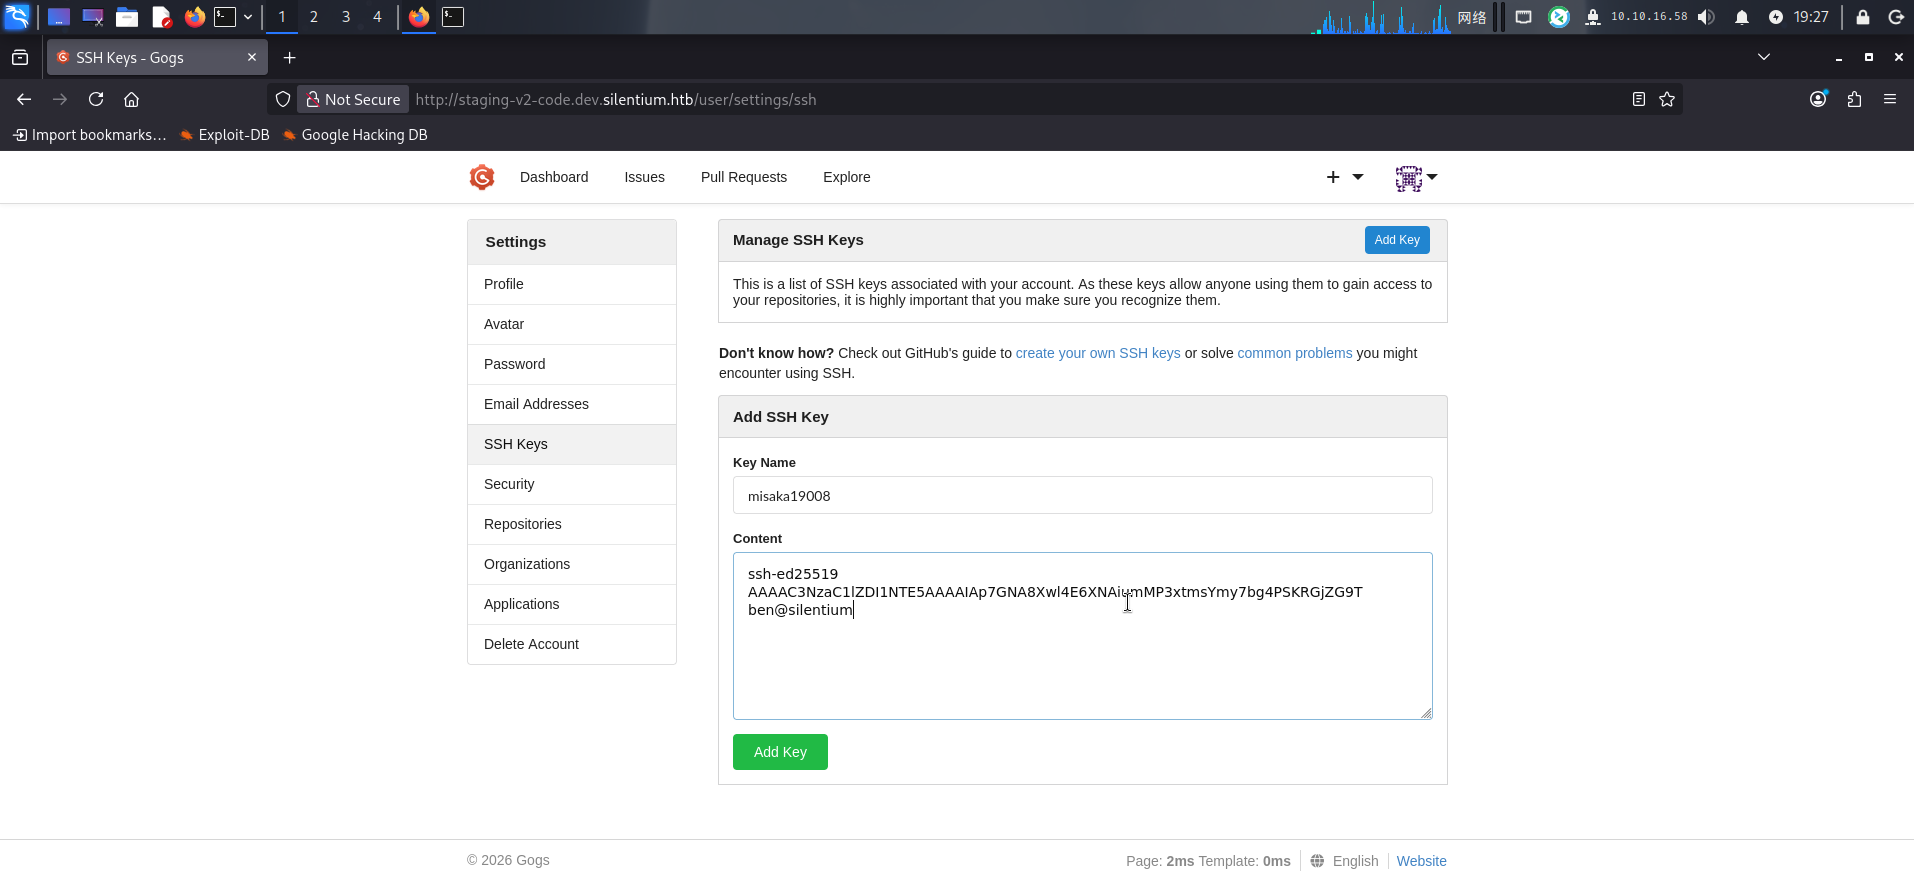The image size is (1914, 874).
Task: Expand the list all tabs chevron
Action: [1764, 57]
